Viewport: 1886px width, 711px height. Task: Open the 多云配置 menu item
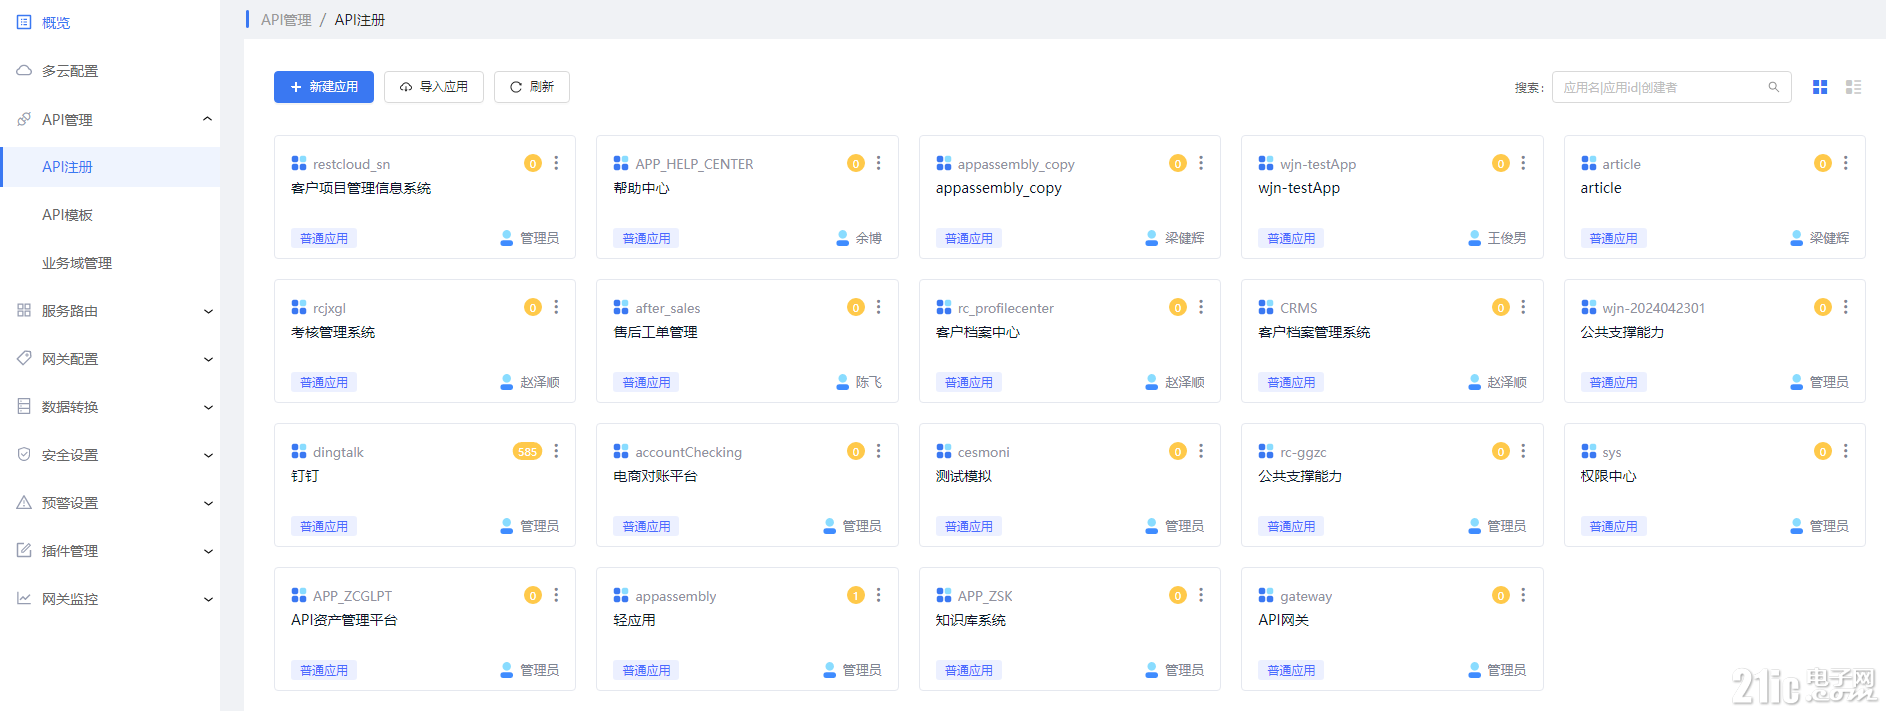(110, 71)
